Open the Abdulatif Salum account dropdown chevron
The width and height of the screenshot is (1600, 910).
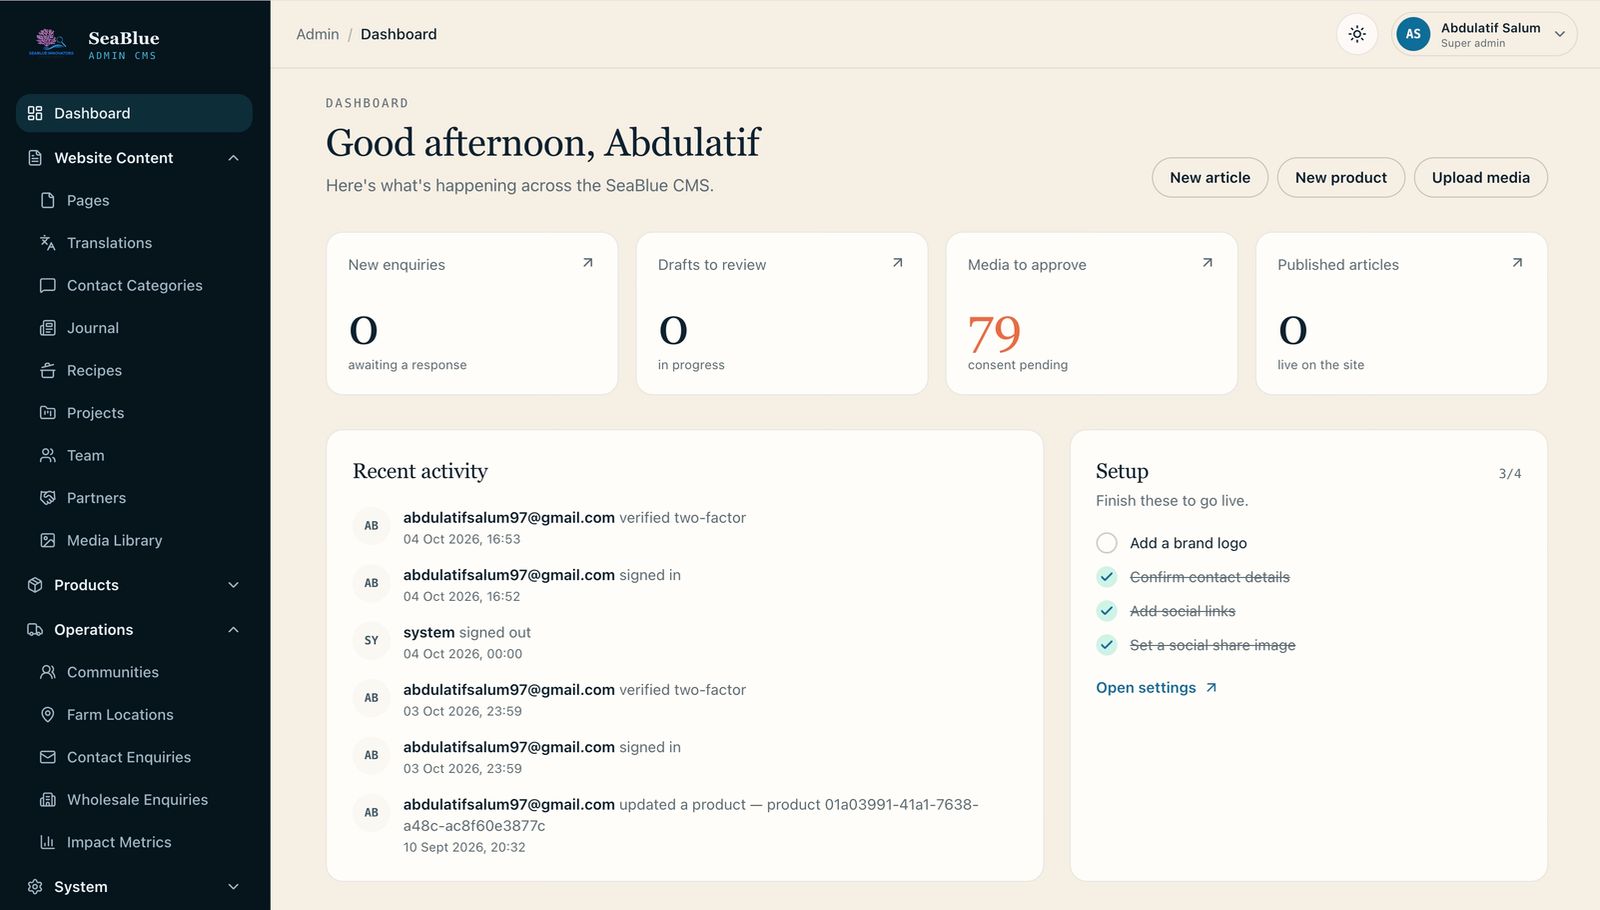click(x=1559, y=34)
